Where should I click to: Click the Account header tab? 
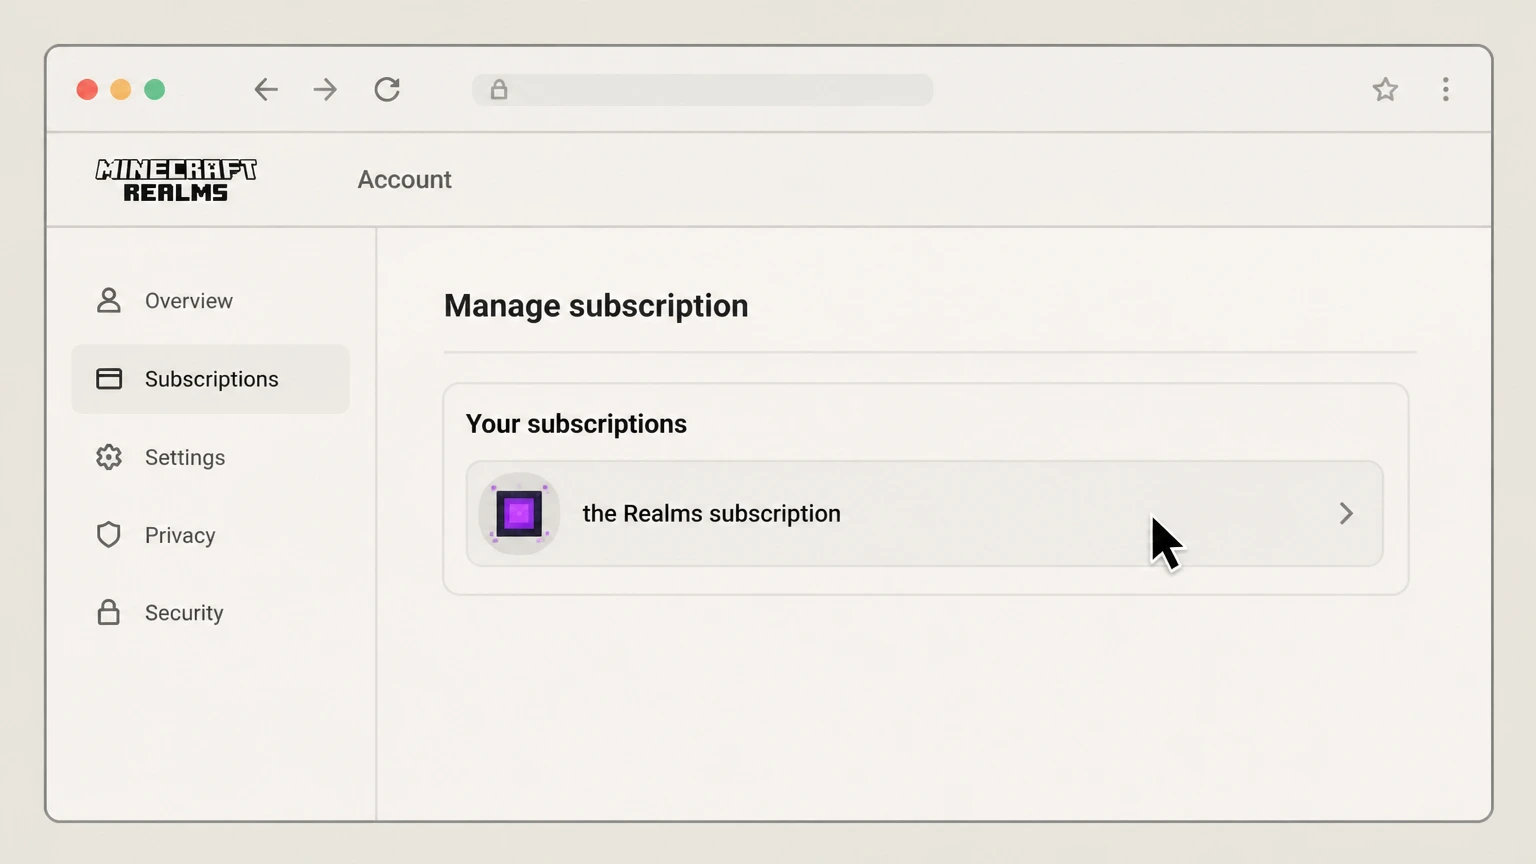[x=405, y=180]
